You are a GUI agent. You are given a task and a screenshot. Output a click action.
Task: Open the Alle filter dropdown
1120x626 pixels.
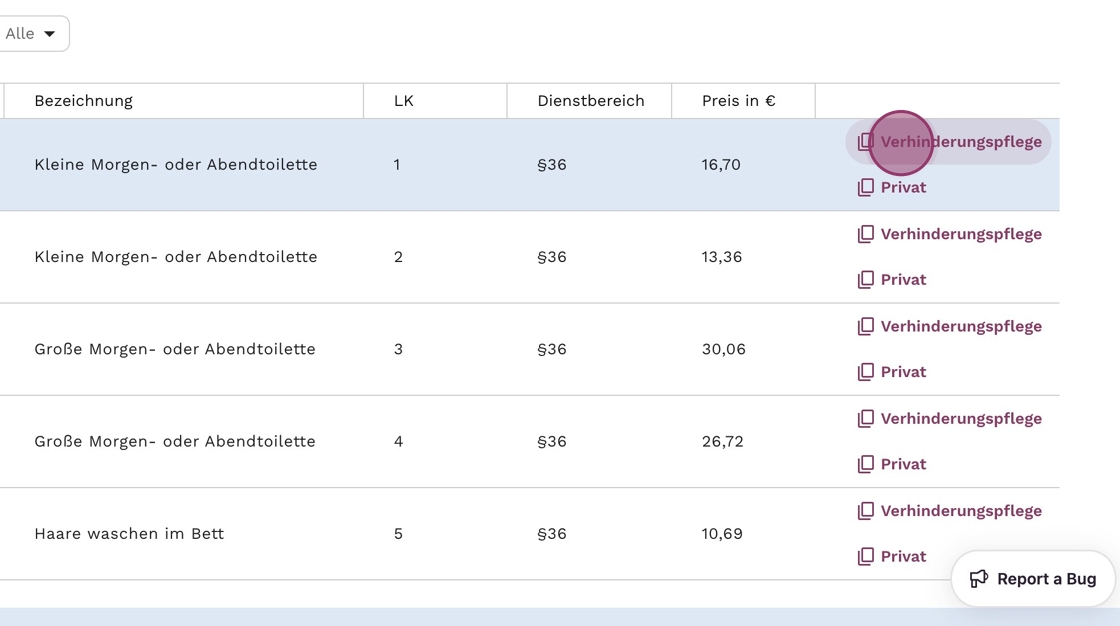point(32,34)
